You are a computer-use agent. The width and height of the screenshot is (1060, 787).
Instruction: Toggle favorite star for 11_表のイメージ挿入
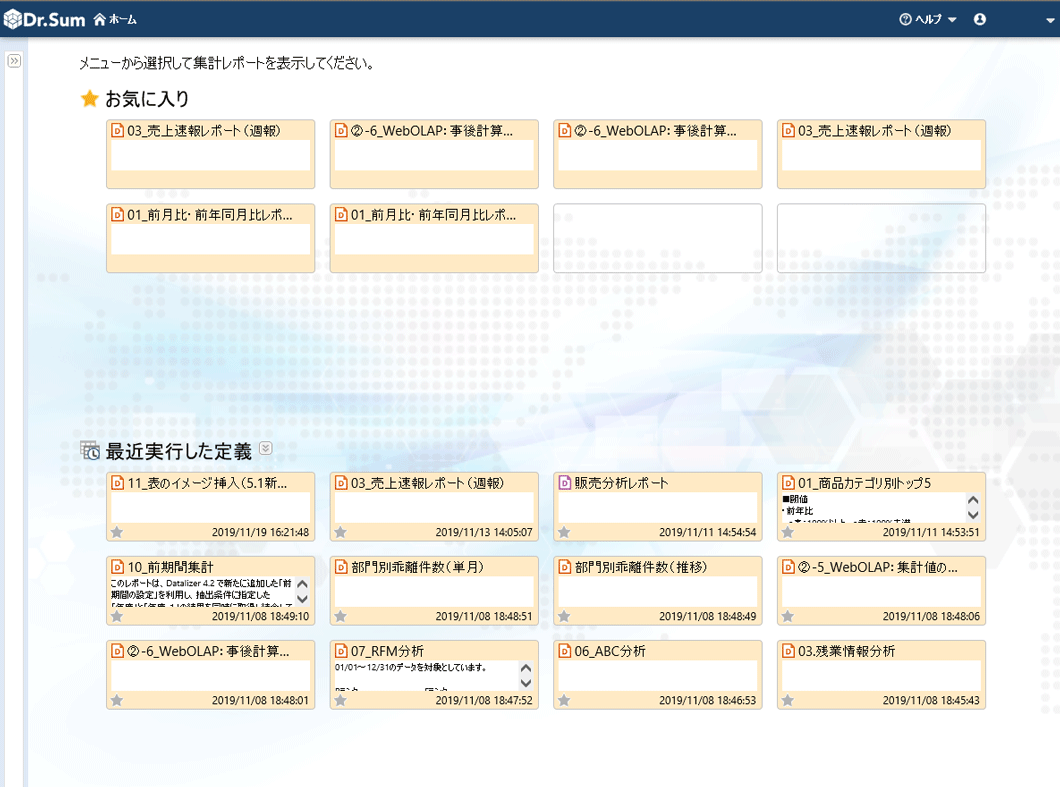point(117,532)
